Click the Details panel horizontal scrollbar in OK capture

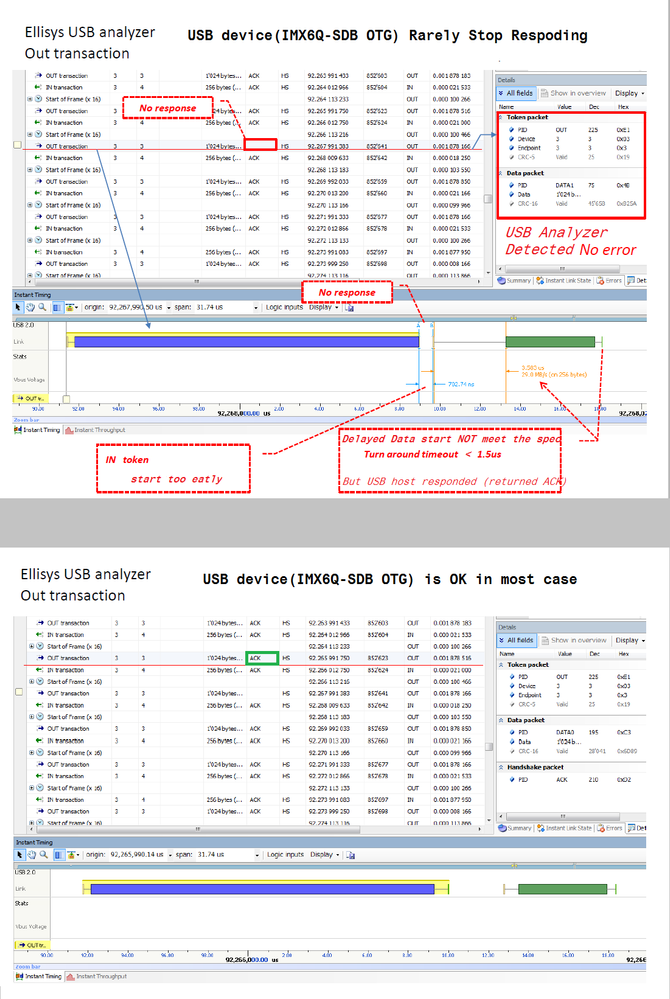coord(562,816)
